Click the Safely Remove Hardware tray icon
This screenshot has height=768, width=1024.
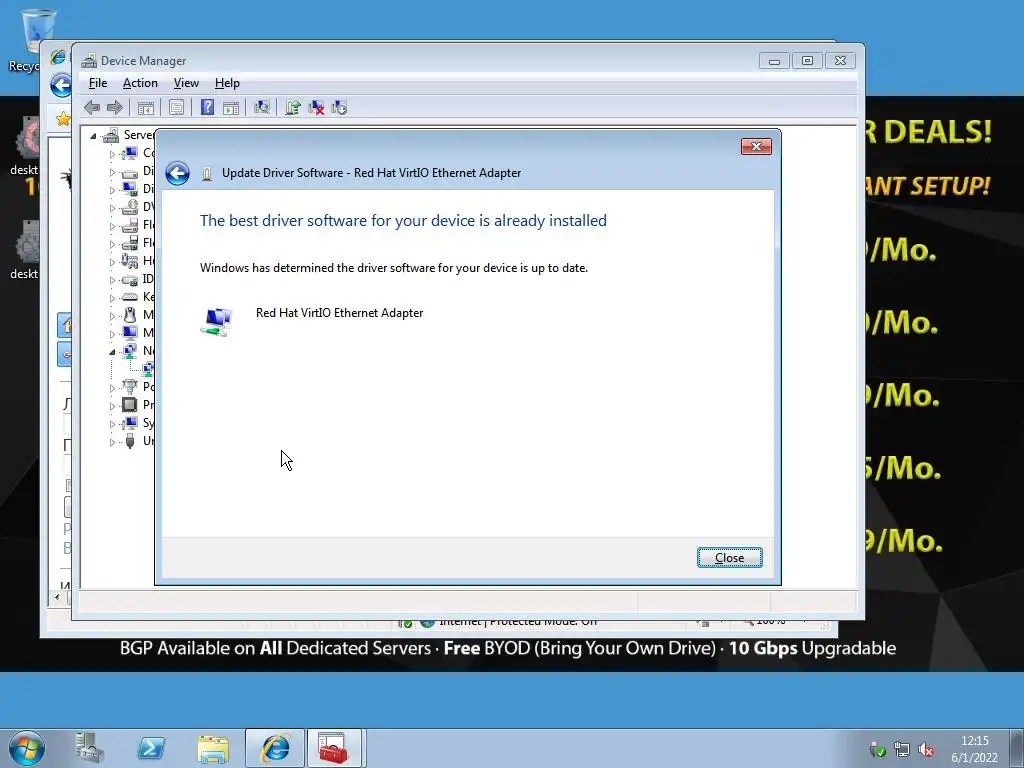tap(878, 750)
